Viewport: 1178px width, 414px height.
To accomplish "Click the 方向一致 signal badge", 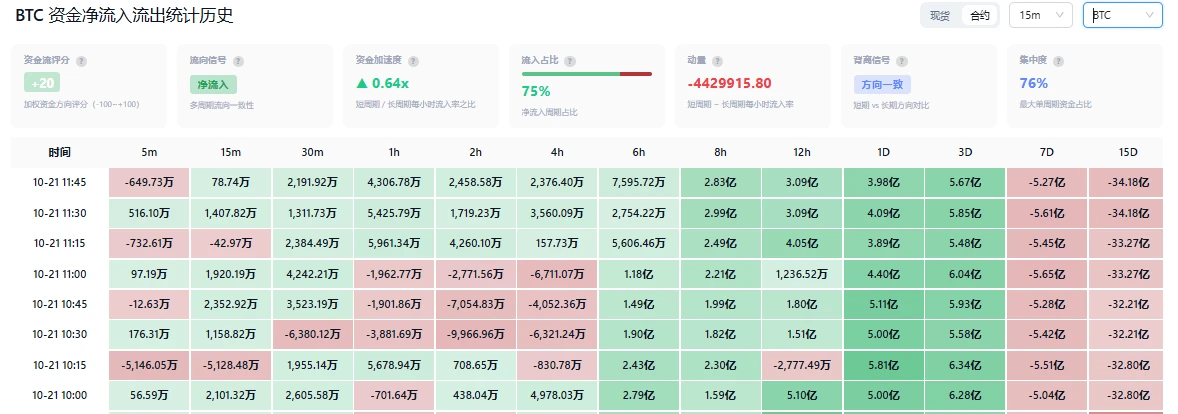I will tap(881, 85).
